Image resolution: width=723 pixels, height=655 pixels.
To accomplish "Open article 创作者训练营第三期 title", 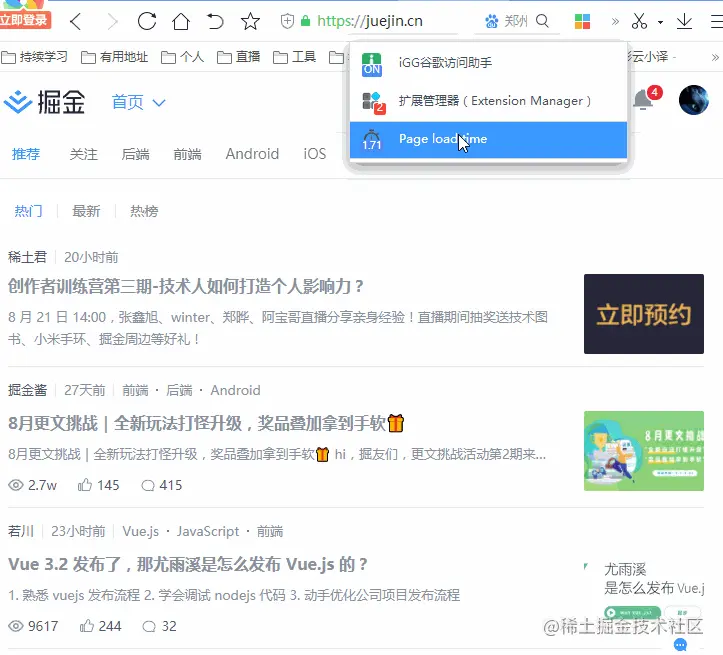I will click(x=186, y=287).
